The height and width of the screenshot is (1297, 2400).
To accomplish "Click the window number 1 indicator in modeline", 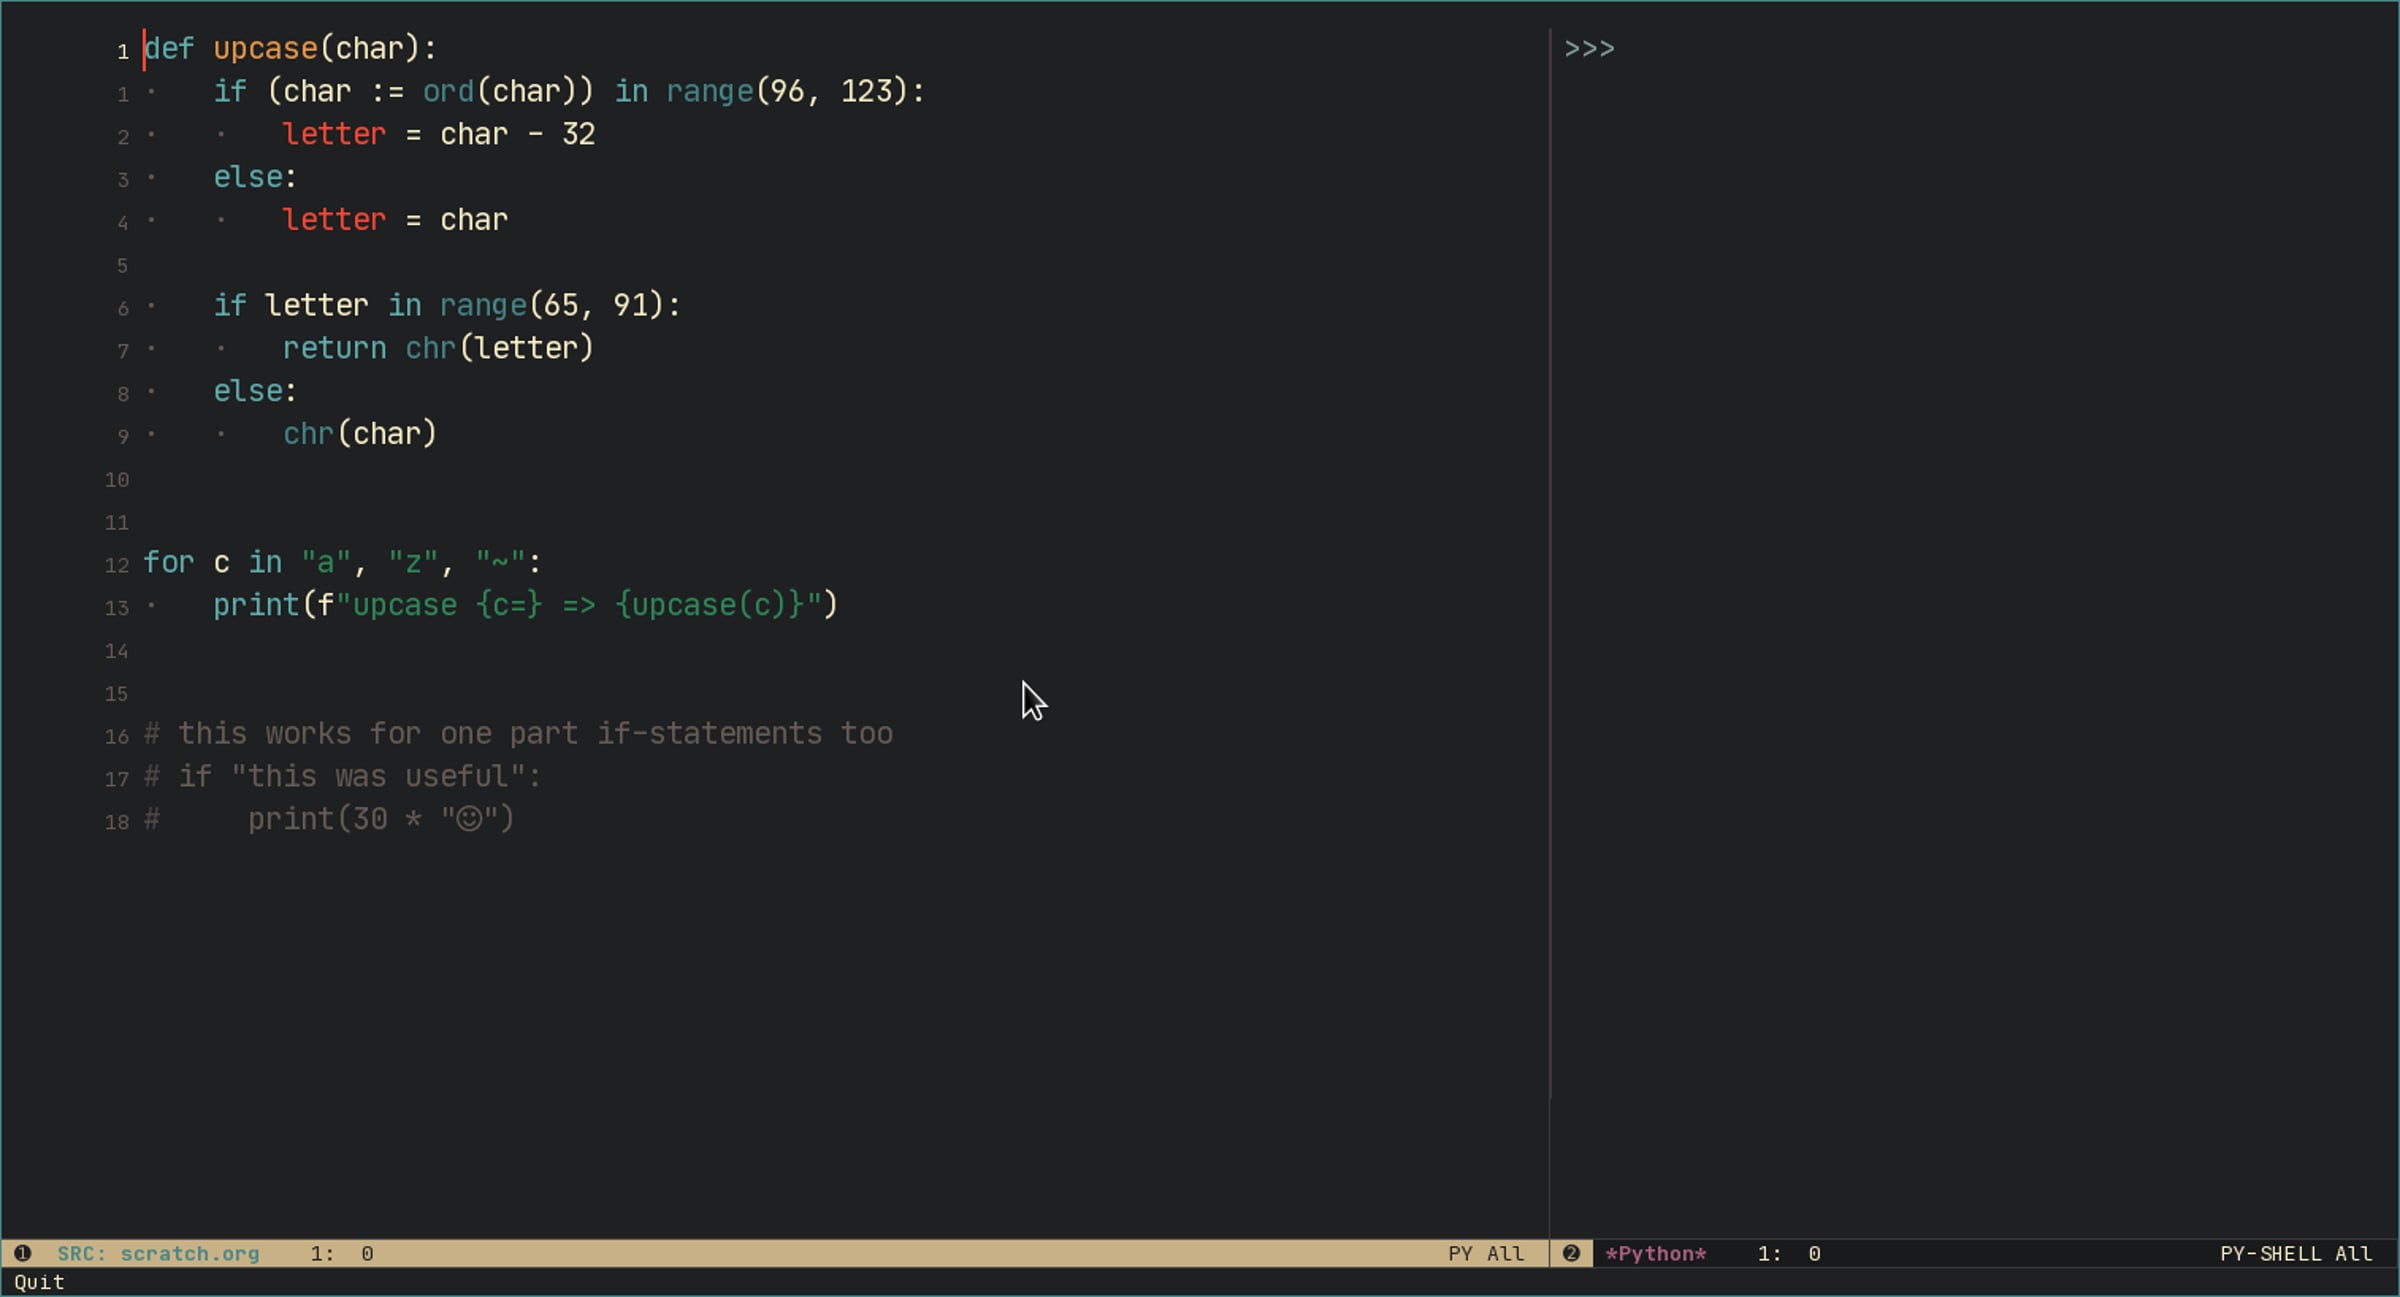I will click(22, 1253).
